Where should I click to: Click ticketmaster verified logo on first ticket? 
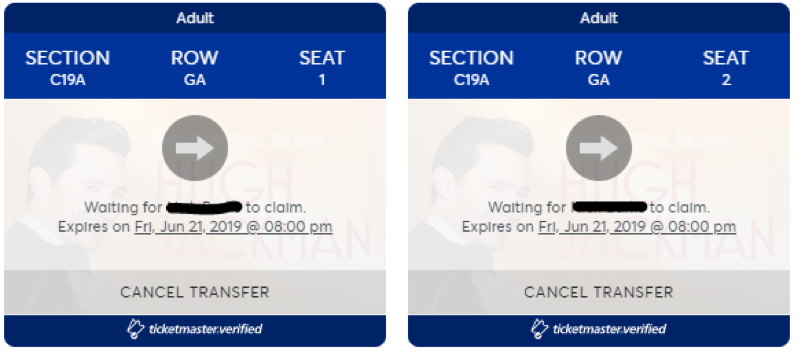tap(195, 329)
